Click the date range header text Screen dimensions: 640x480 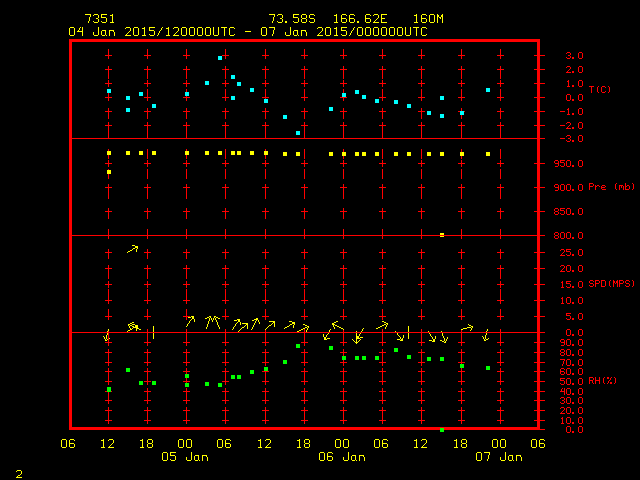[248, 32]
